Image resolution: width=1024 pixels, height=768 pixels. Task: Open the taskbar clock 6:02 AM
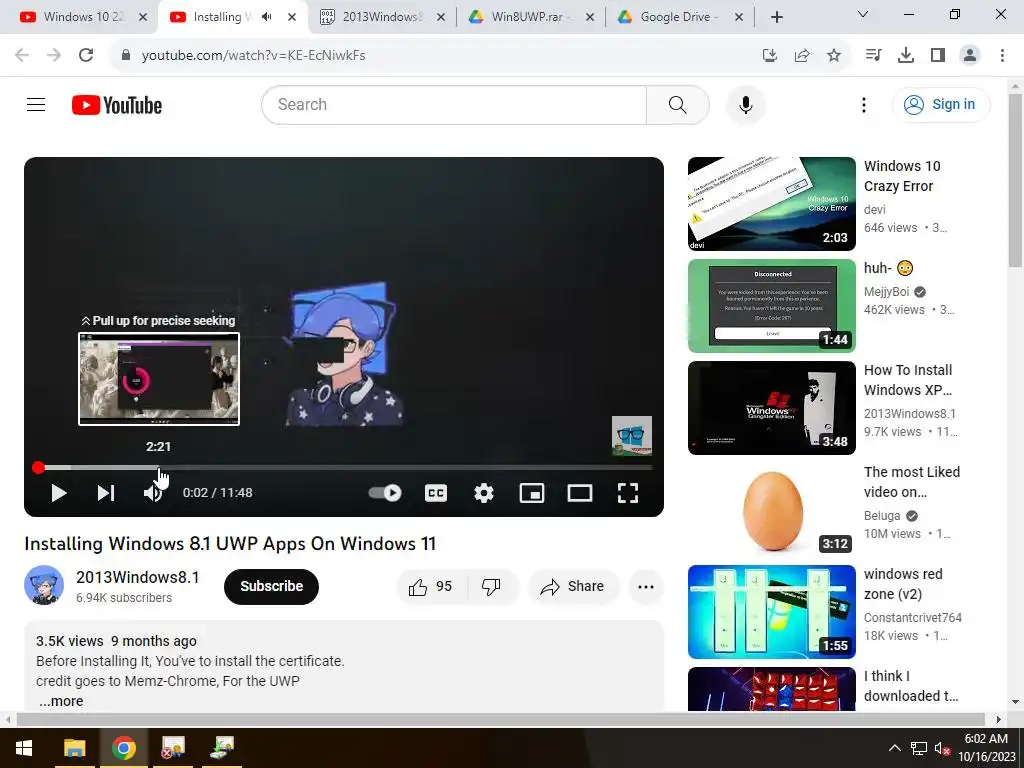(986, 739)
